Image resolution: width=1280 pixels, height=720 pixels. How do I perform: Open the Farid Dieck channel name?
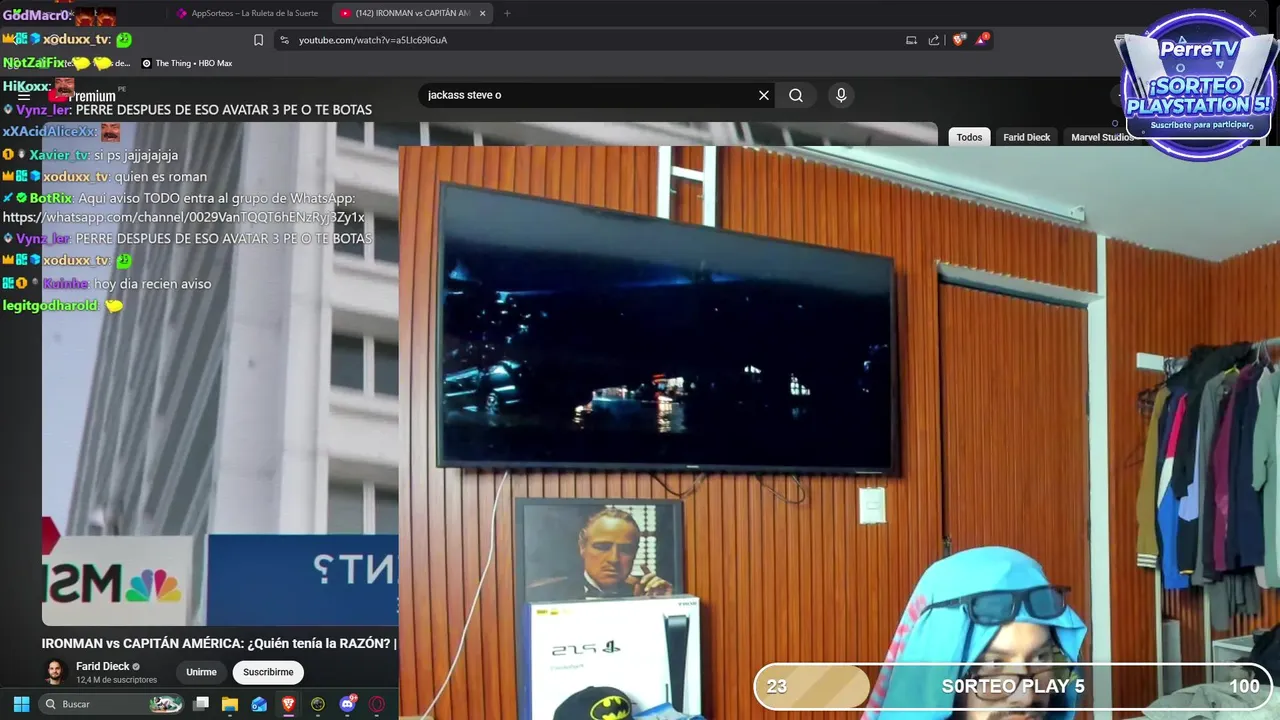point(102,666)
